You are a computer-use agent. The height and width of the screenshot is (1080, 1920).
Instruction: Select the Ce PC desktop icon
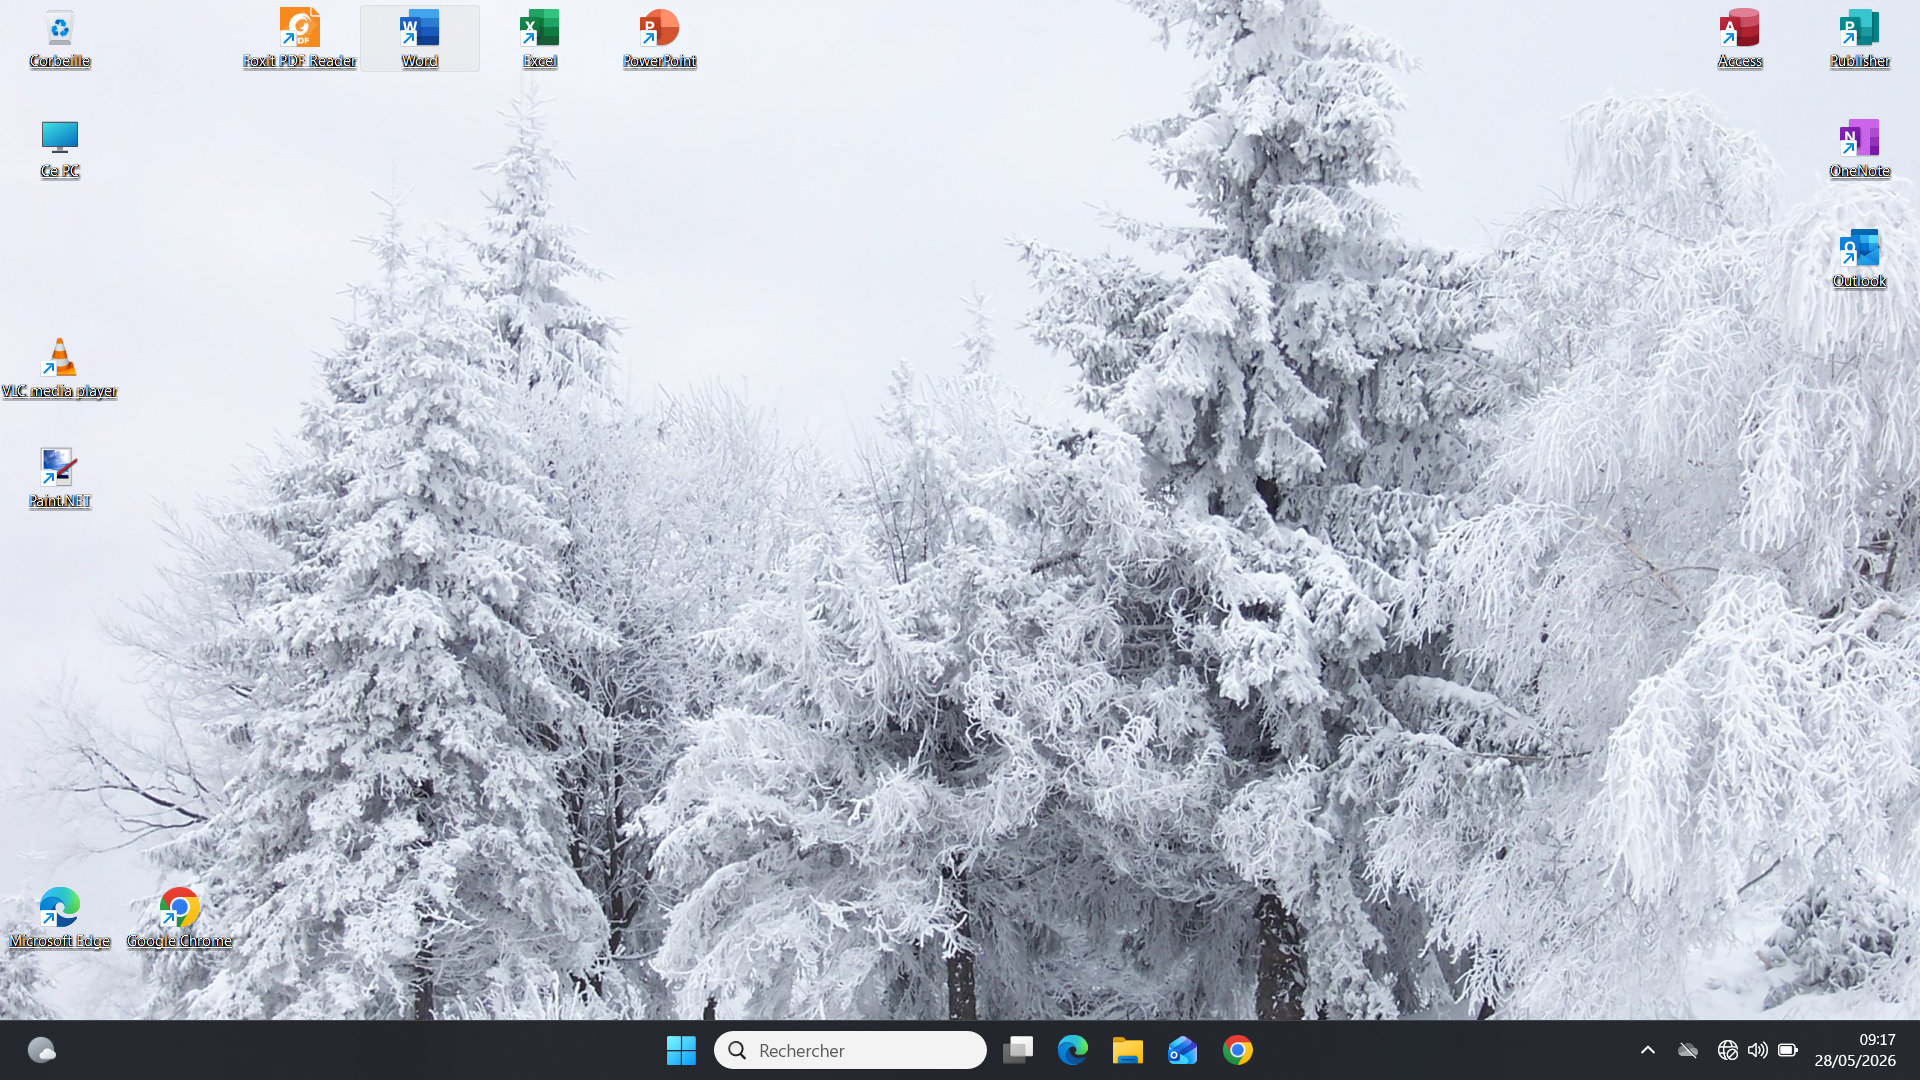[x=60, y=149]
